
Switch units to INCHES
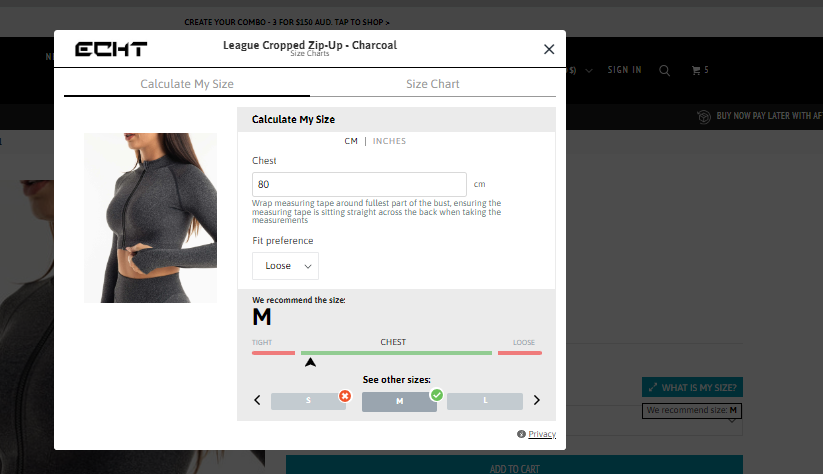[389, 141]
